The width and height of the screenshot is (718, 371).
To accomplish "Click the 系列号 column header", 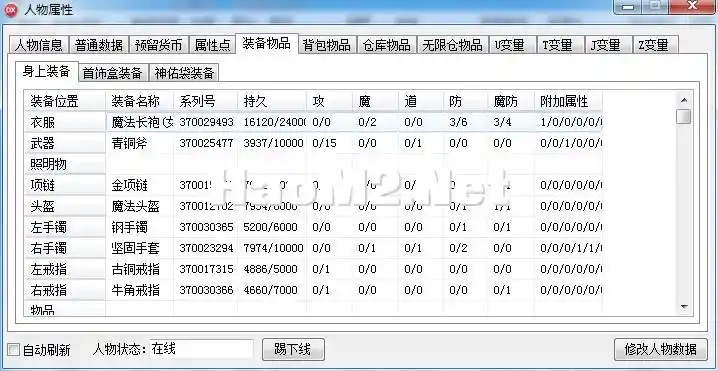I will [206, 101].
